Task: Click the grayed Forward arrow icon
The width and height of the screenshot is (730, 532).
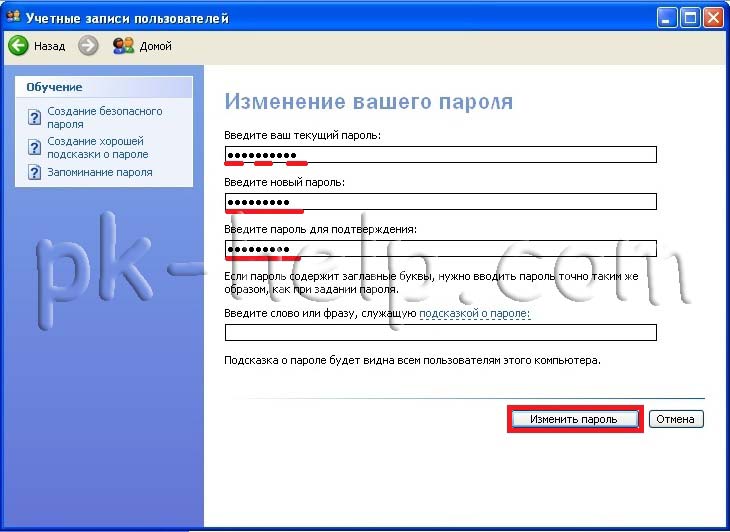Action: (88, 46)
